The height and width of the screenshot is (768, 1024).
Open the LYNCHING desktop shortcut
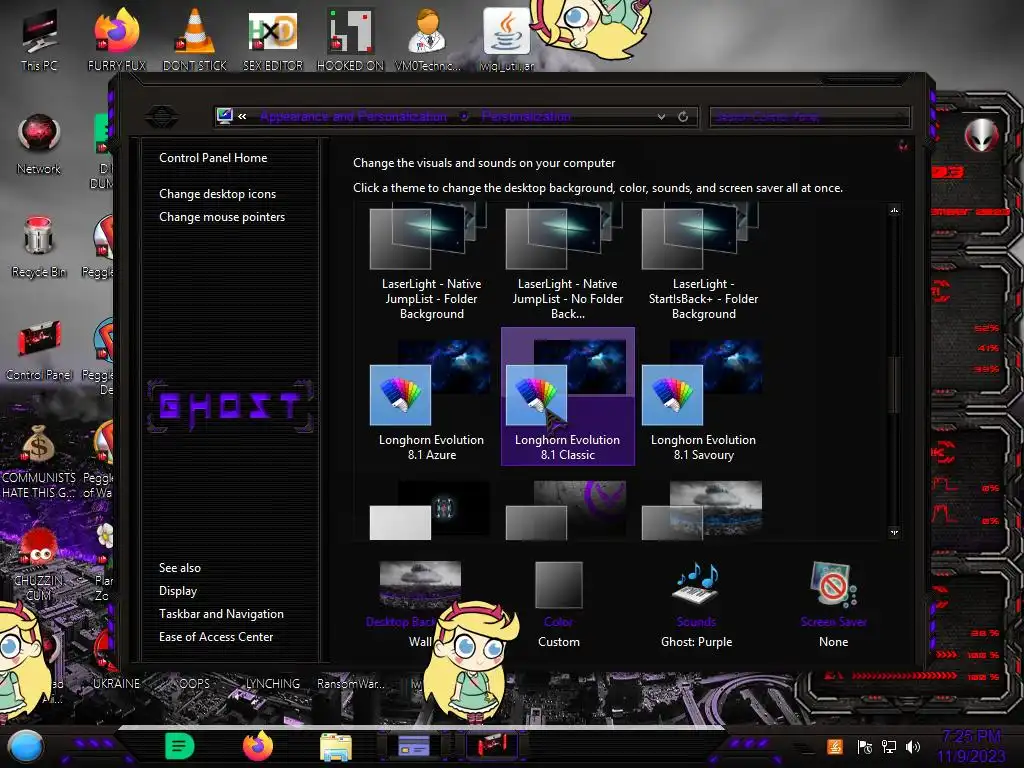272,683
